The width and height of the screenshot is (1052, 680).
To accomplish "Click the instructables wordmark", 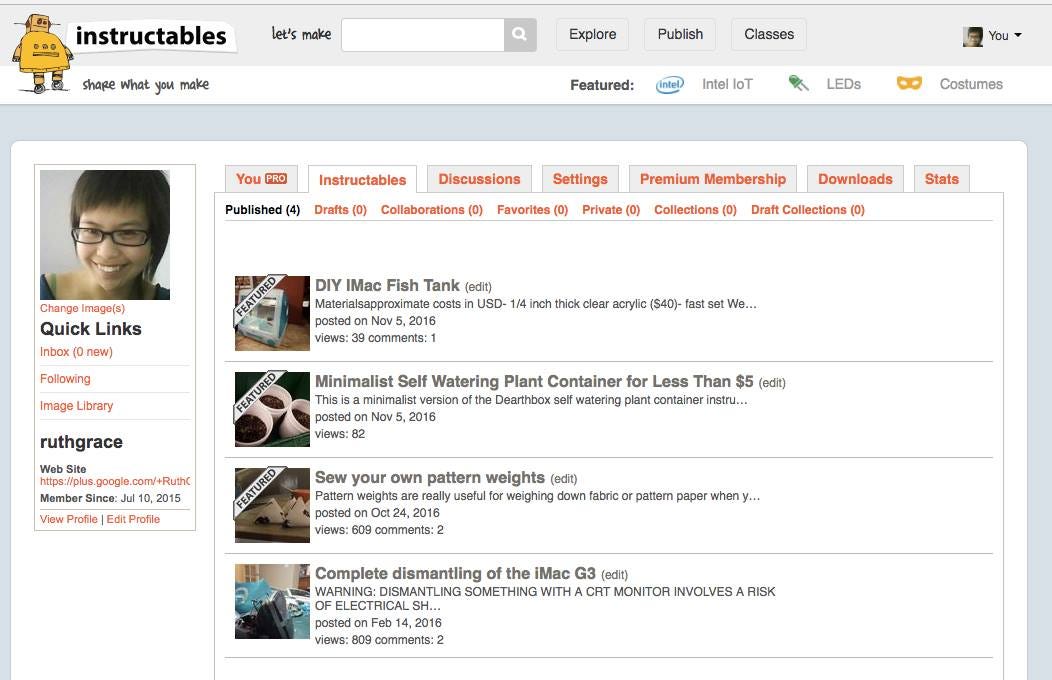I will 151,36.
